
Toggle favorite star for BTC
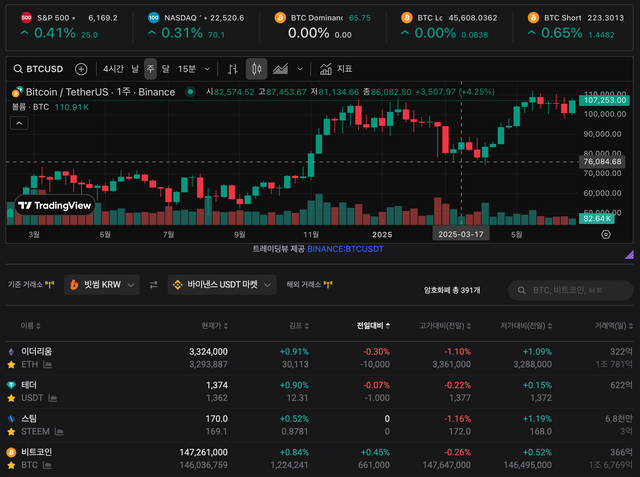click(11, 465)
